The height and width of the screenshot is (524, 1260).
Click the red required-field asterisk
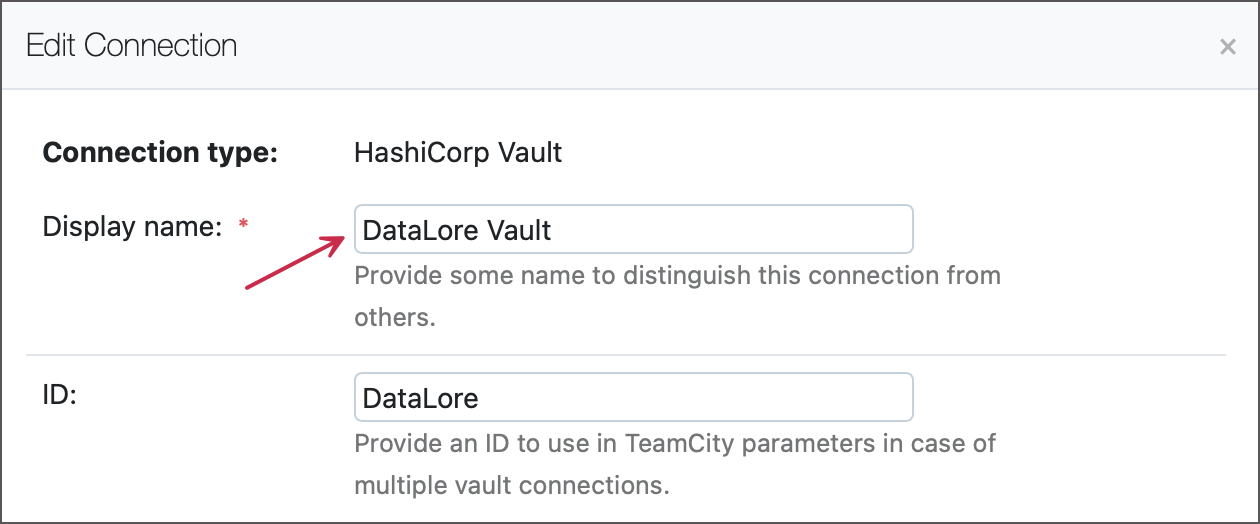click(x=243, y=226)
